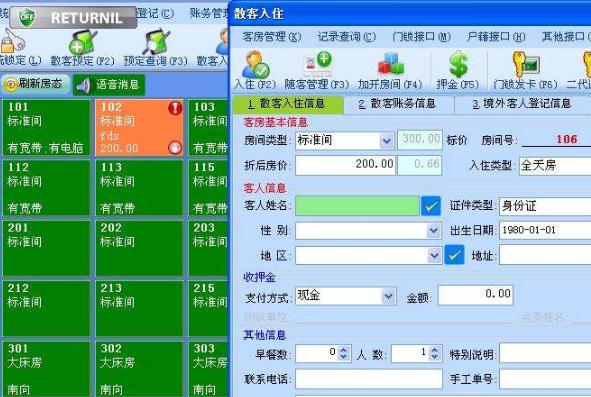Viewport: 591px width, 397px height.
Task: Expand the 地区 dropdown
Action: click(x=434, y=256)
